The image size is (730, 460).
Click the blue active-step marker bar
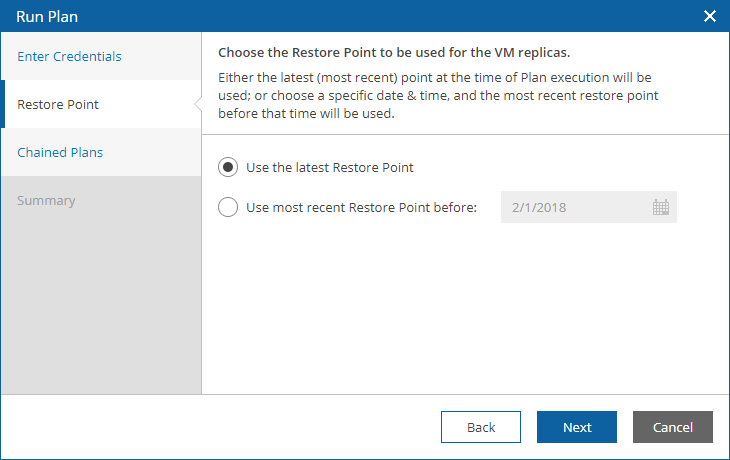[3, 104]
